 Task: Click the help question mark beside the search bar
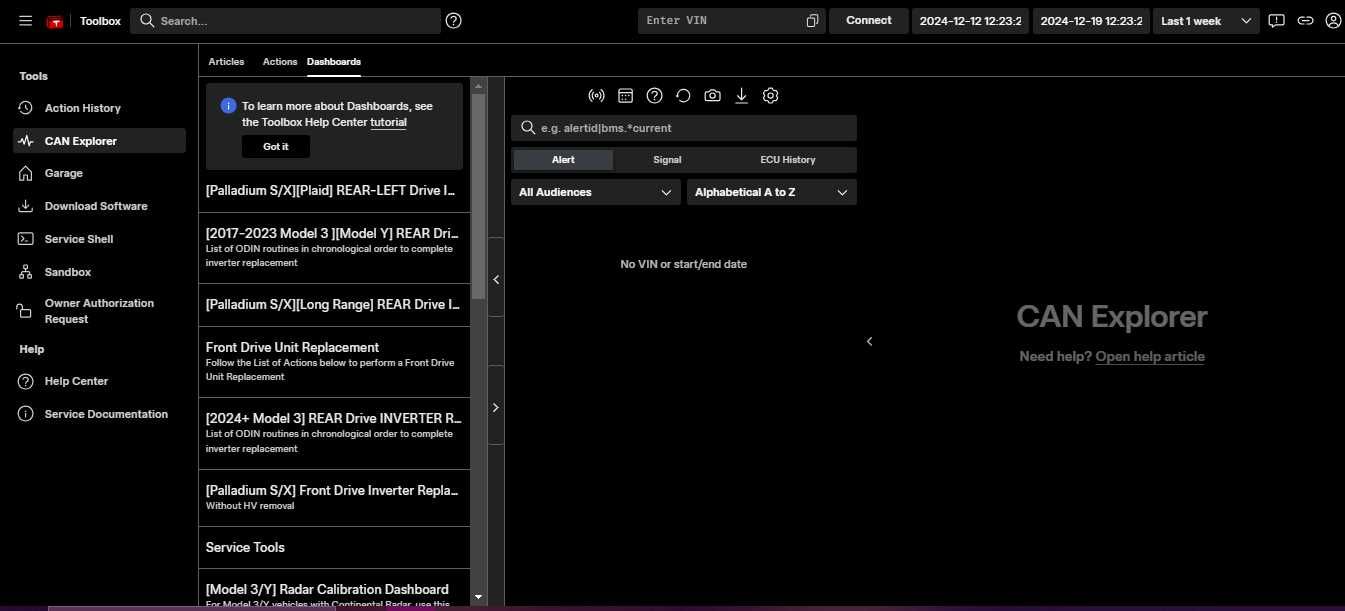click(453, 20)
